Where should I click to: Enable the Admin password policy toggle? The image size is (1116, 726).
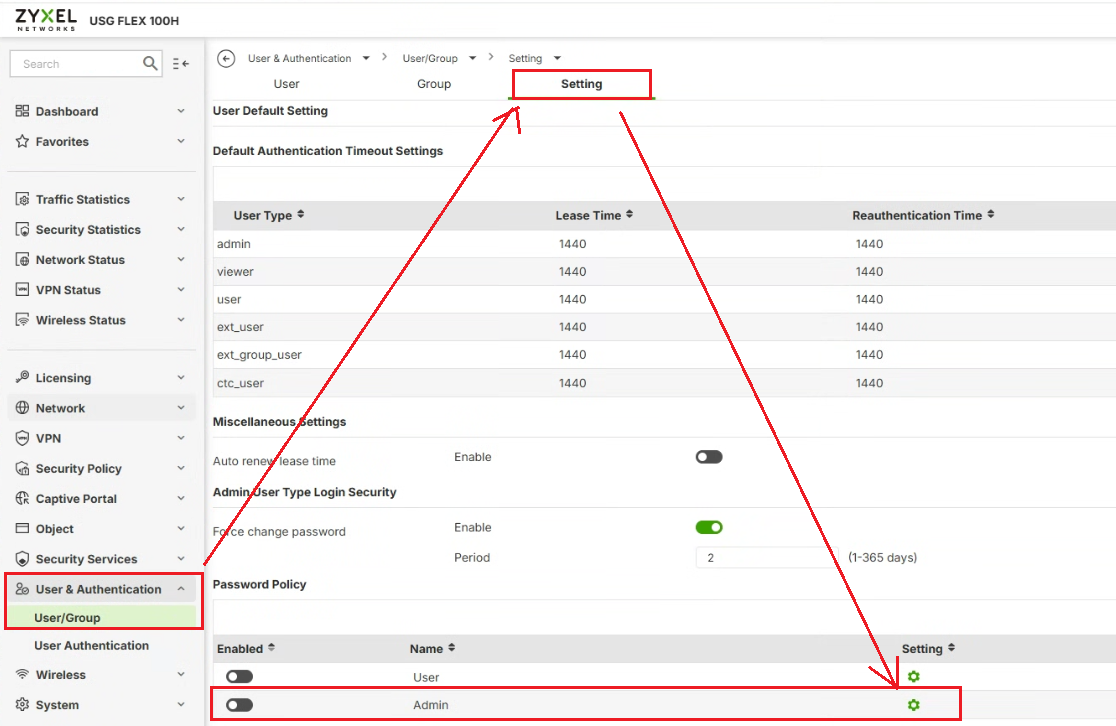click(x=239, y=705)
